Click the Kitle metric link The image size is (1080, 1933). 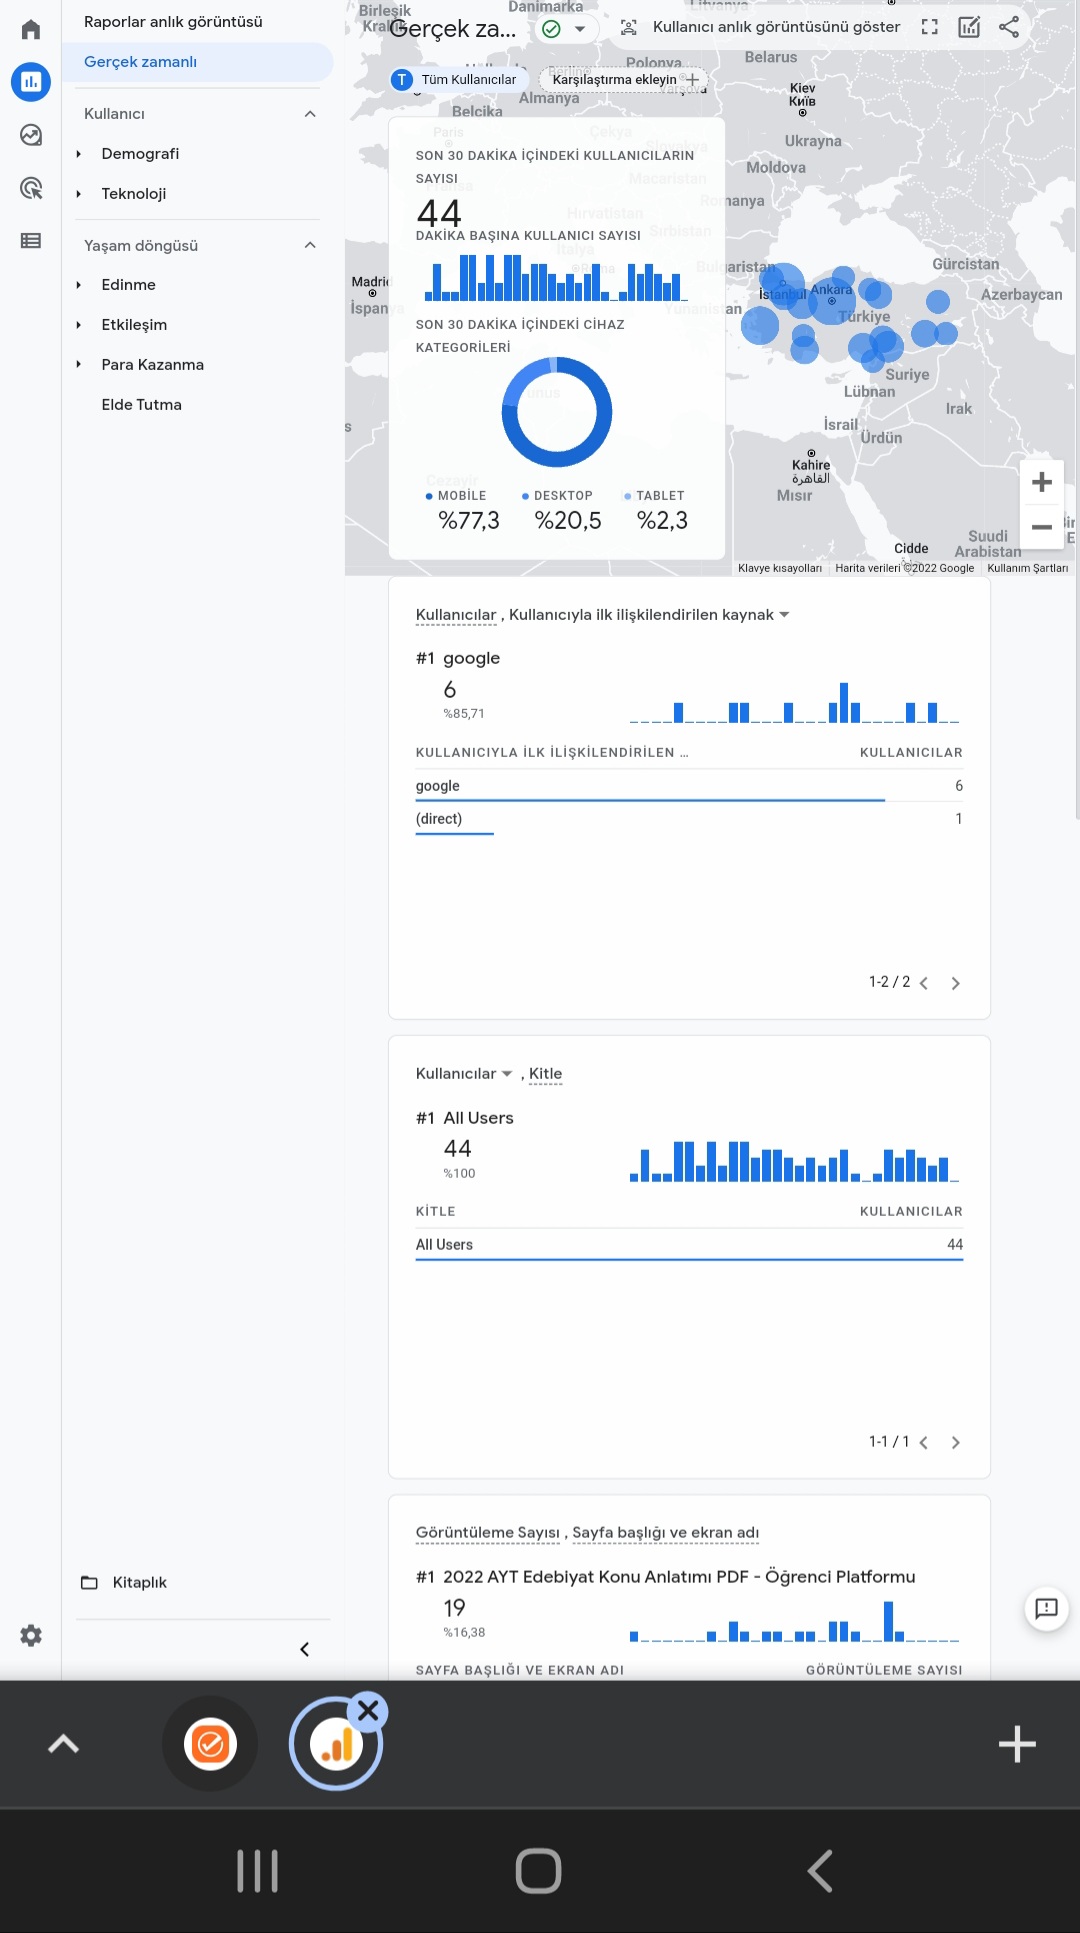pyautogui.click(x=545, y=1074)
